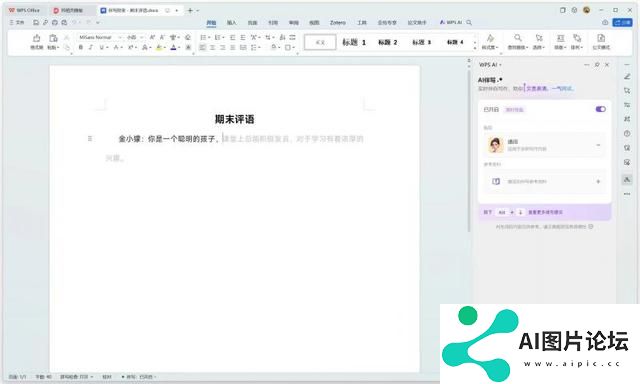This screenshot has width=640, height=384.
Task: Open the 文件 menu
Action: click(x=17, y=22)
